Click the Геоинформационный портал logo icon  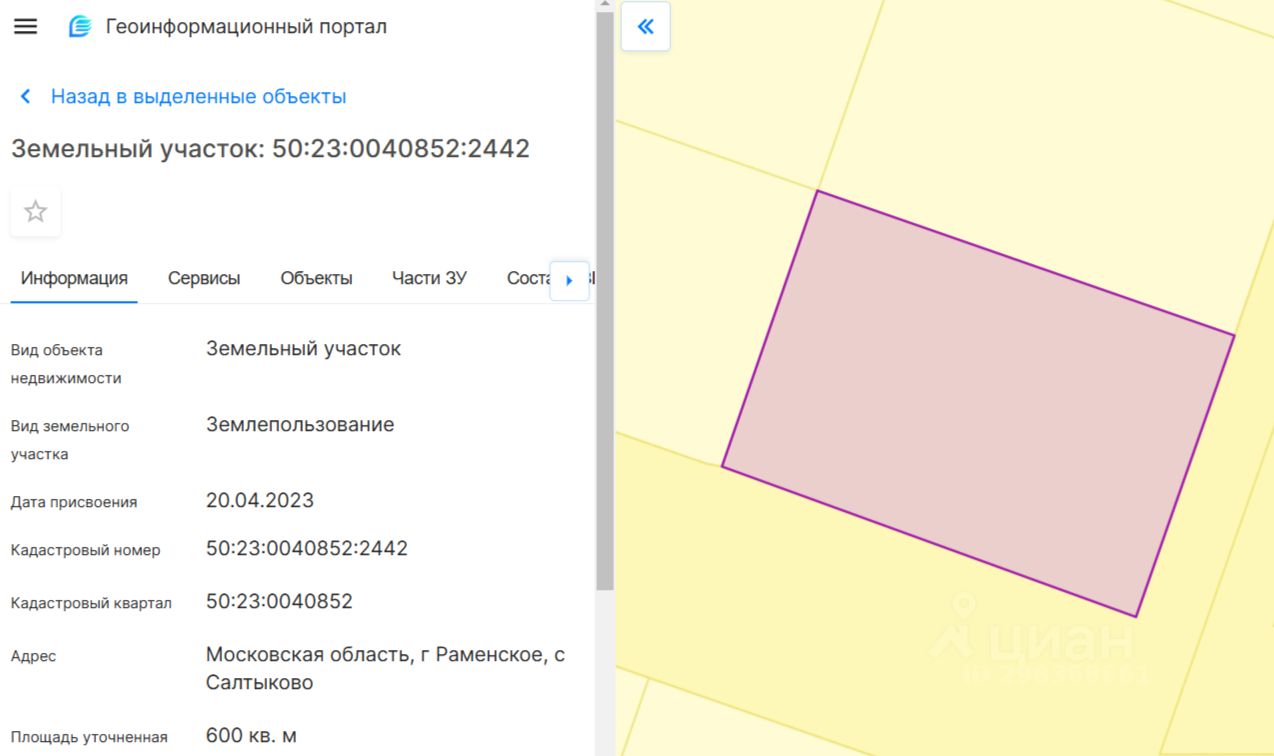tap(80, 27)
